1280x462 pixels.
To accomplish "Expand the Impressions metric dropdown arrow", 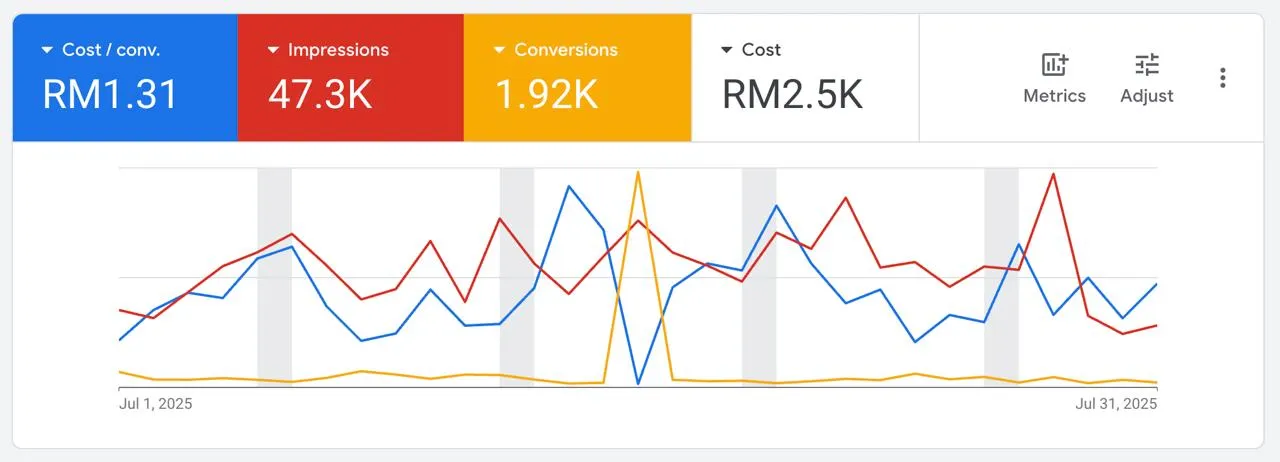I will 273,50.
